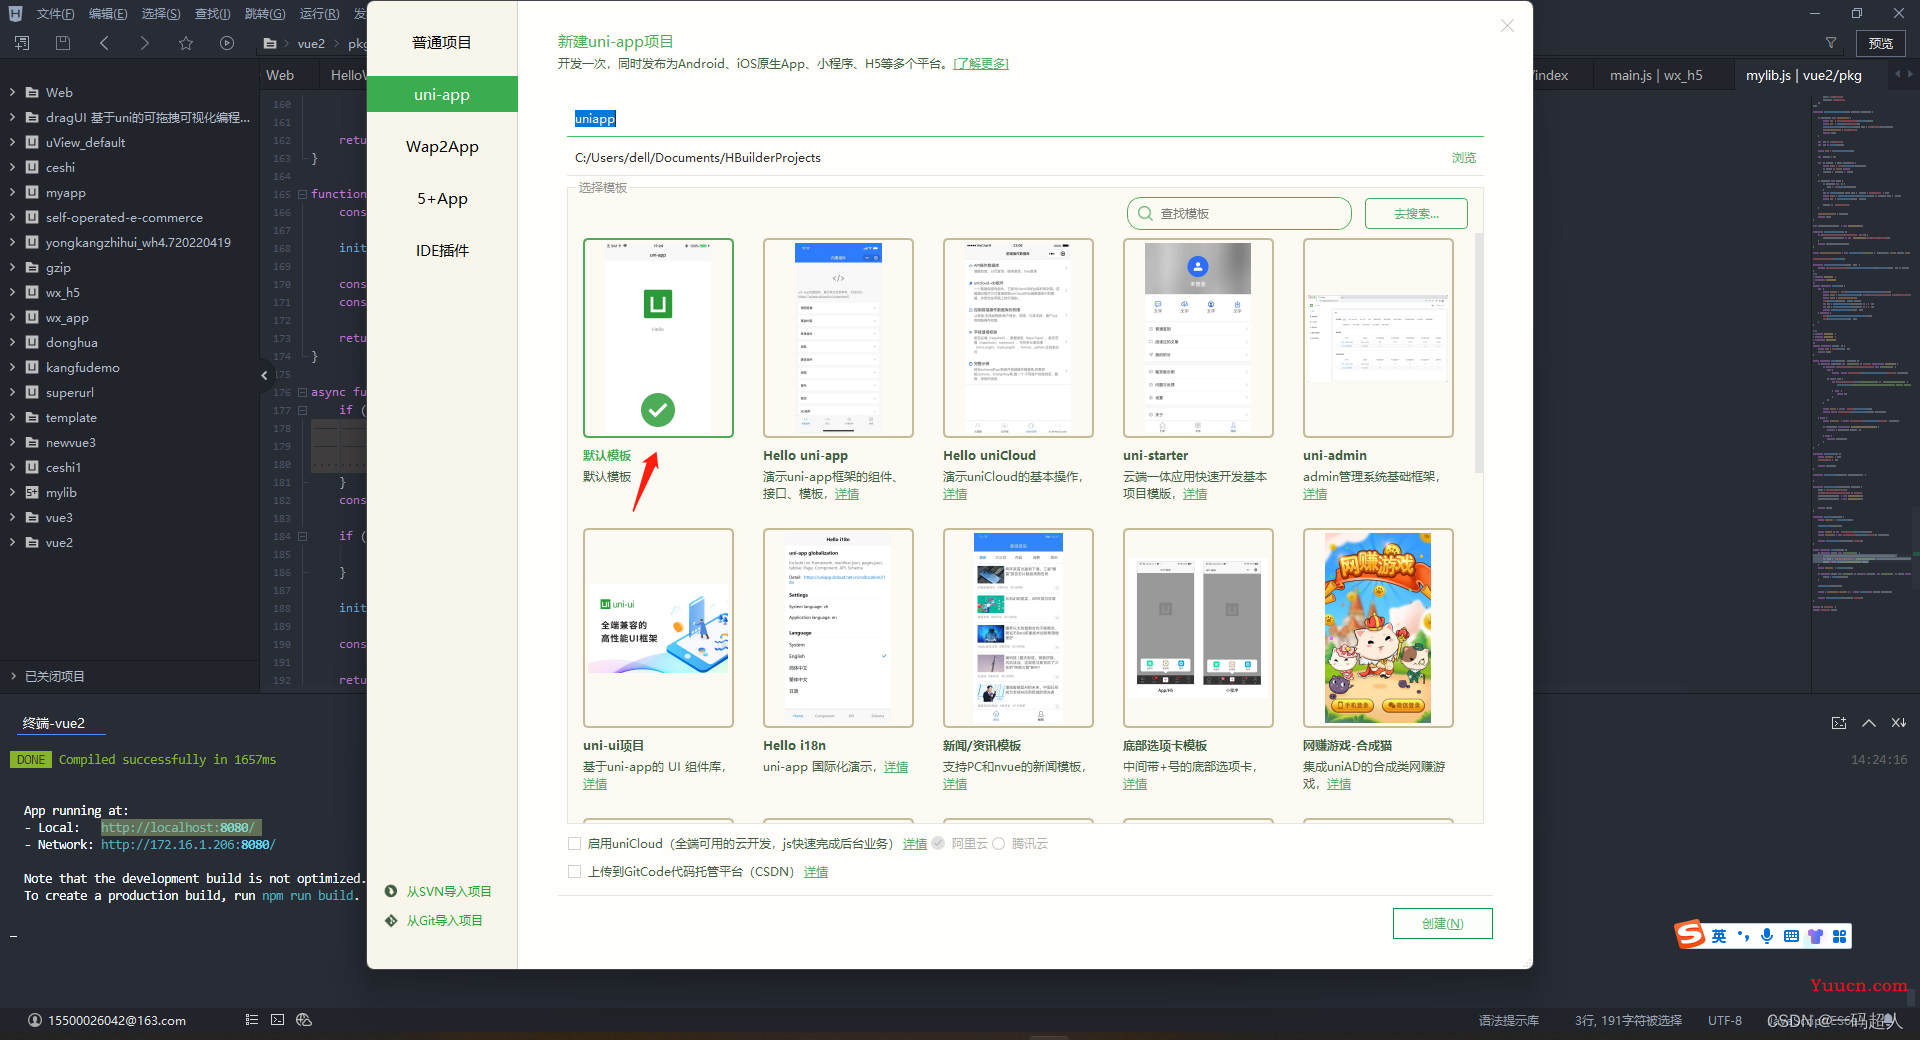Expand the mylib project node
The width and height of the screenshot is (1920, 1040).
pyautogui.click(x=12, y=492)
